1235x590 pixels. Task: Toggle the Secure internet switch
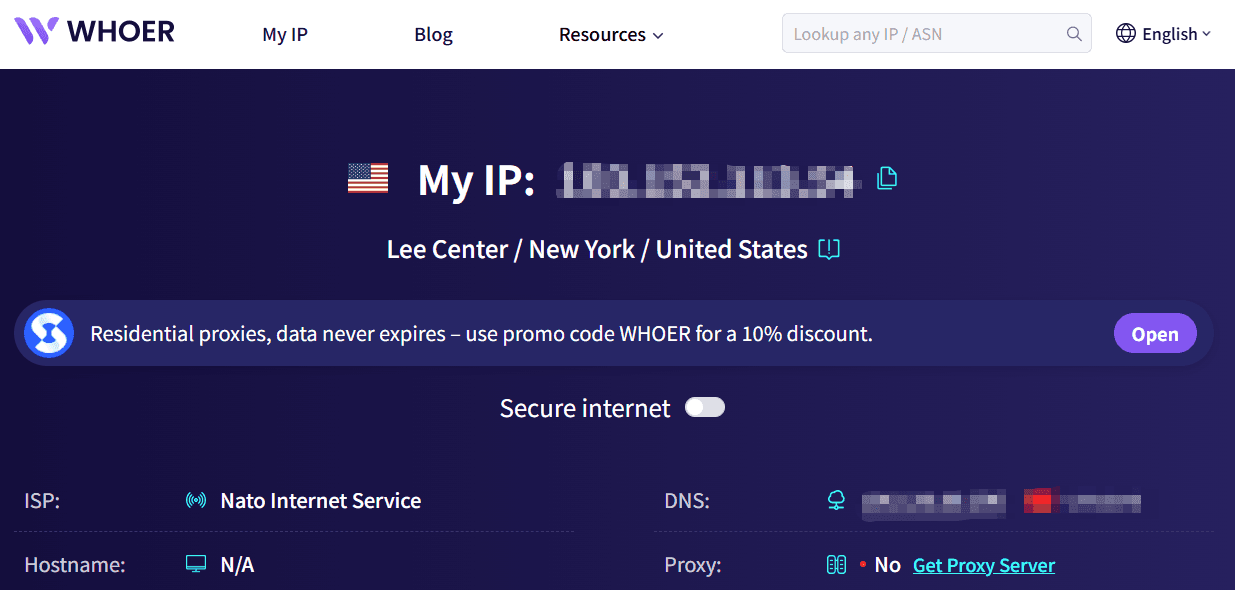pyautogui.click(x=705, y=407)
